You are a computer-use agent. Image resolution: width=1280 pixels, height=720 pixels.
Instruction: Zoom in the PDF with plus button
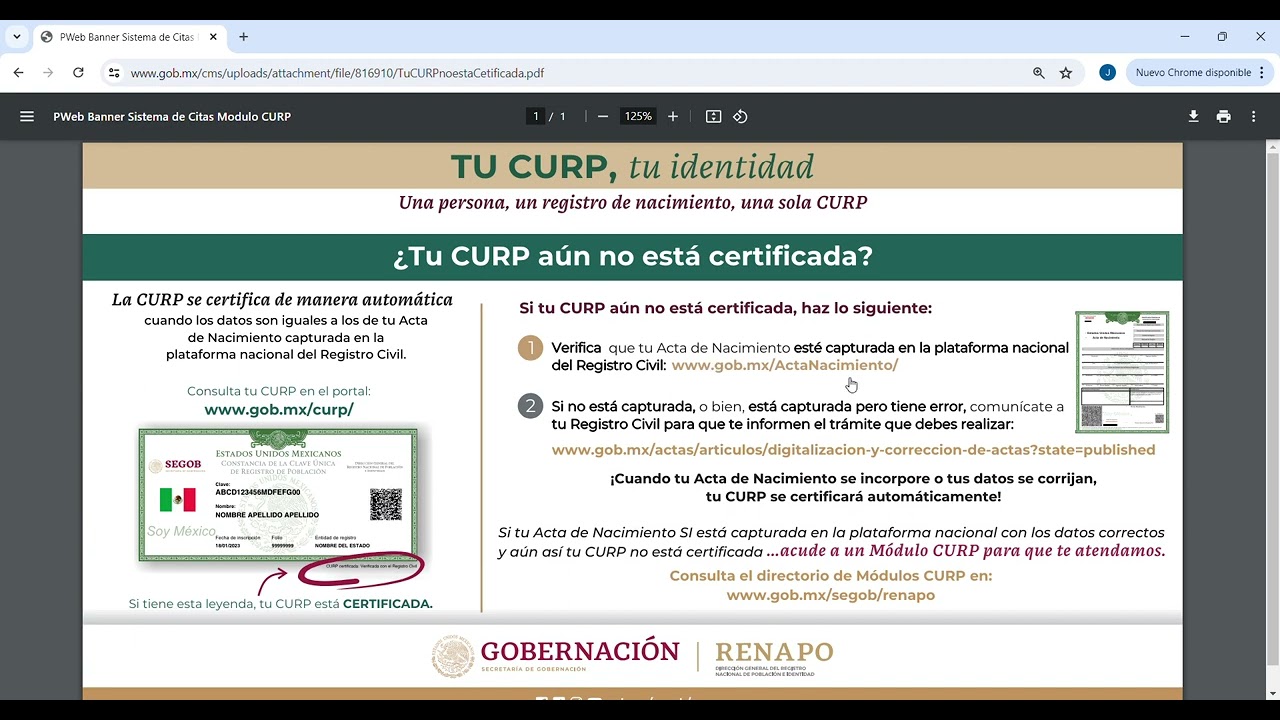coord(673,117)
